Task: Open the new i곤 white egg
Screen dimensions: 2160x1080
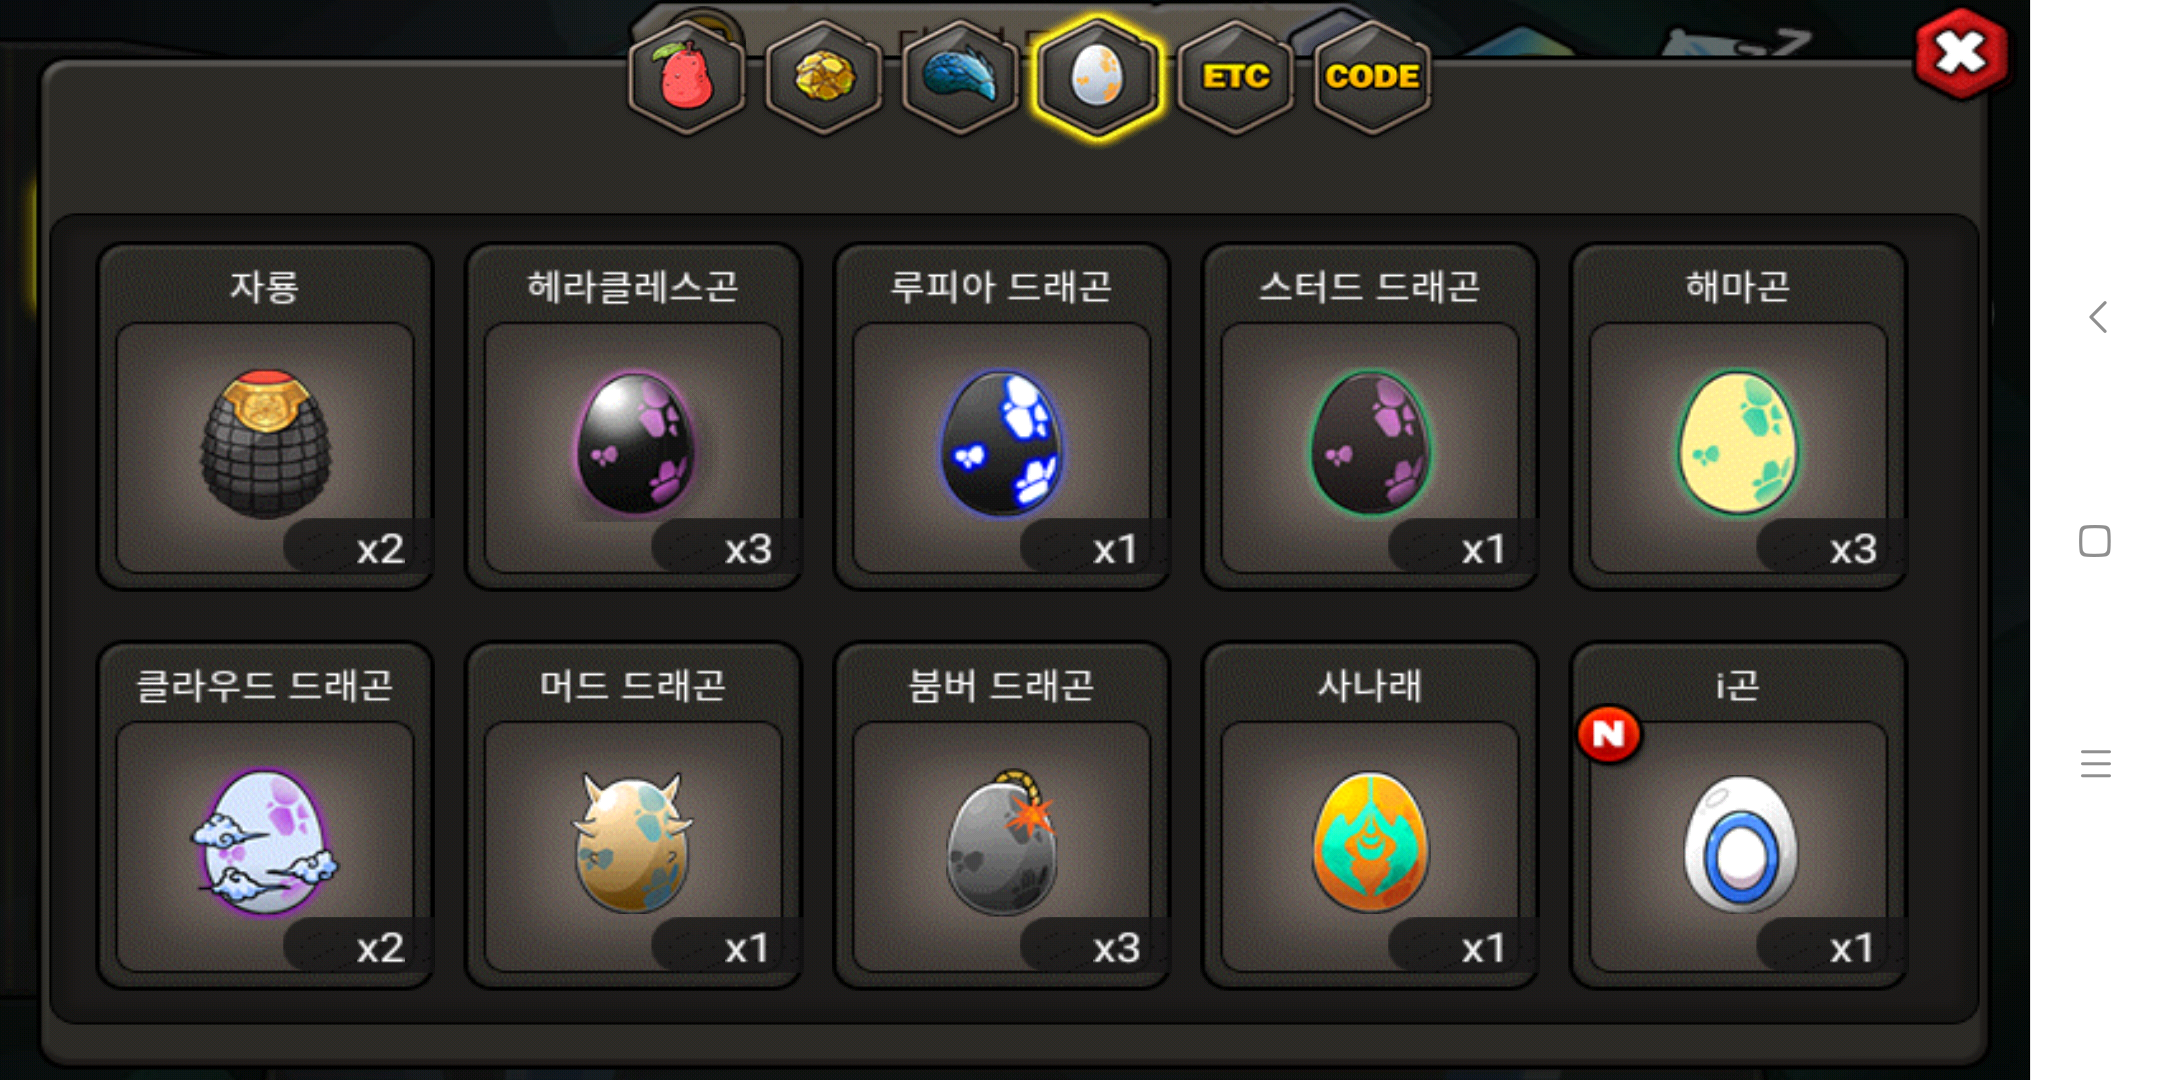Action: tap(1738, 815)
